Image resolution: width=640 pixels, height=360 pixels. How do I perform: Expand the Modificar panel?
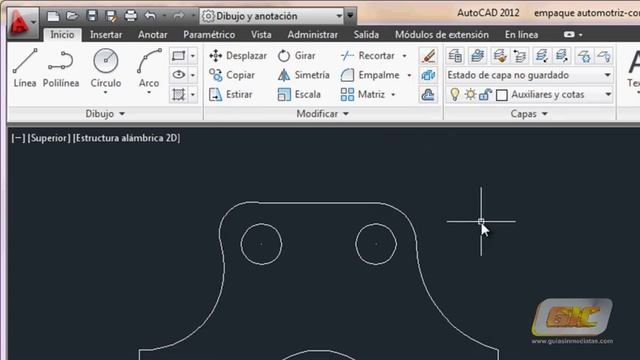[322, 114]
